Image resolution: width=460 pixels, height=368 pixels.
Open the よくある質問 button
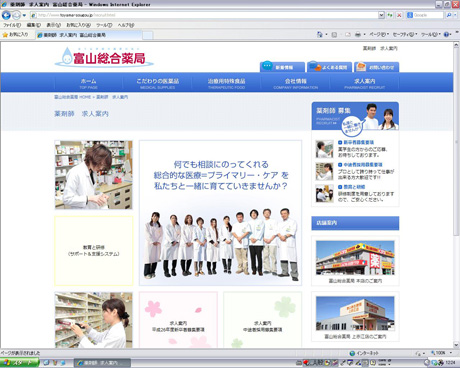pyautogui.click(x=329, y=67)
